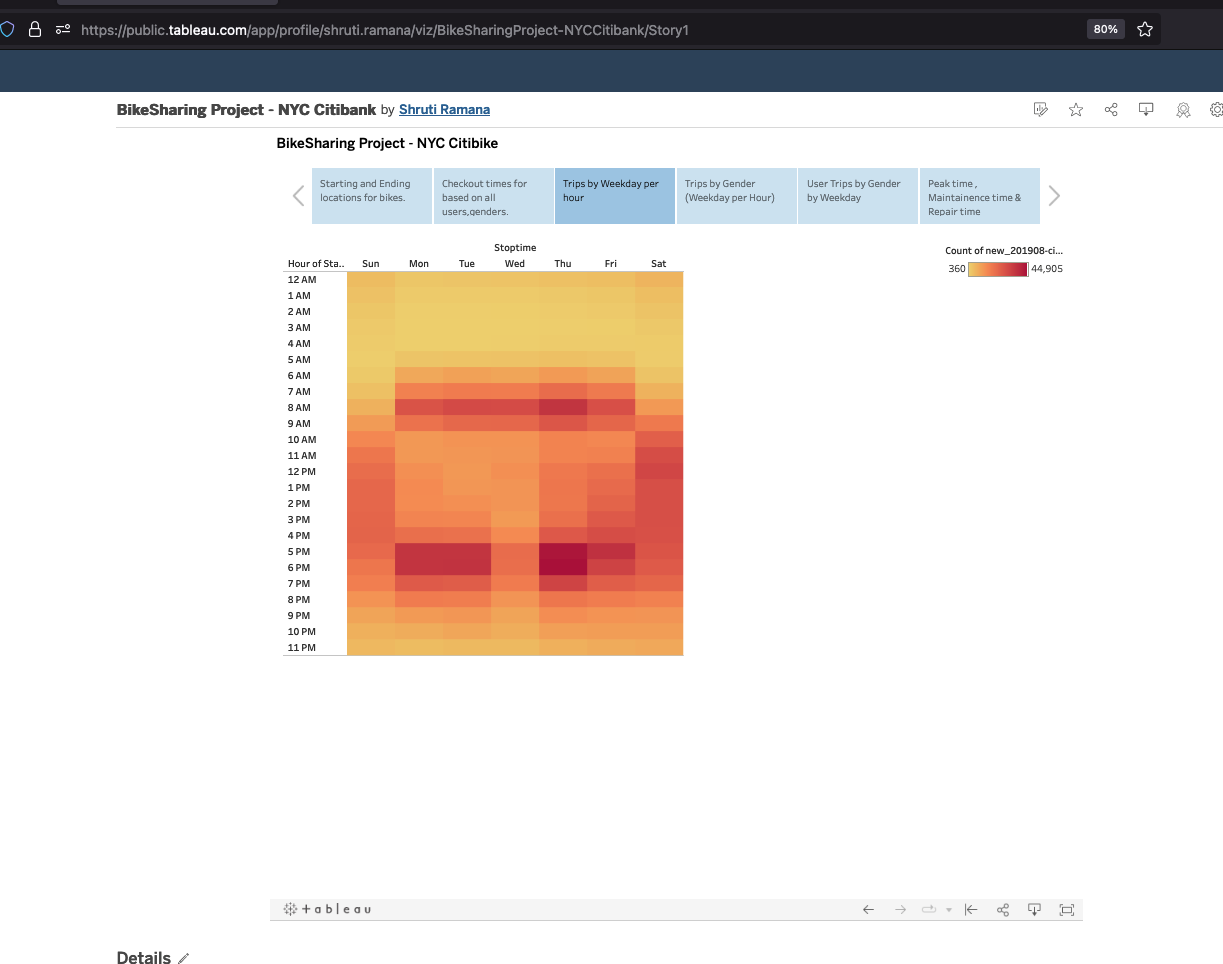
Task: Select Trips by Gender story point
Action: coord(736,196)
